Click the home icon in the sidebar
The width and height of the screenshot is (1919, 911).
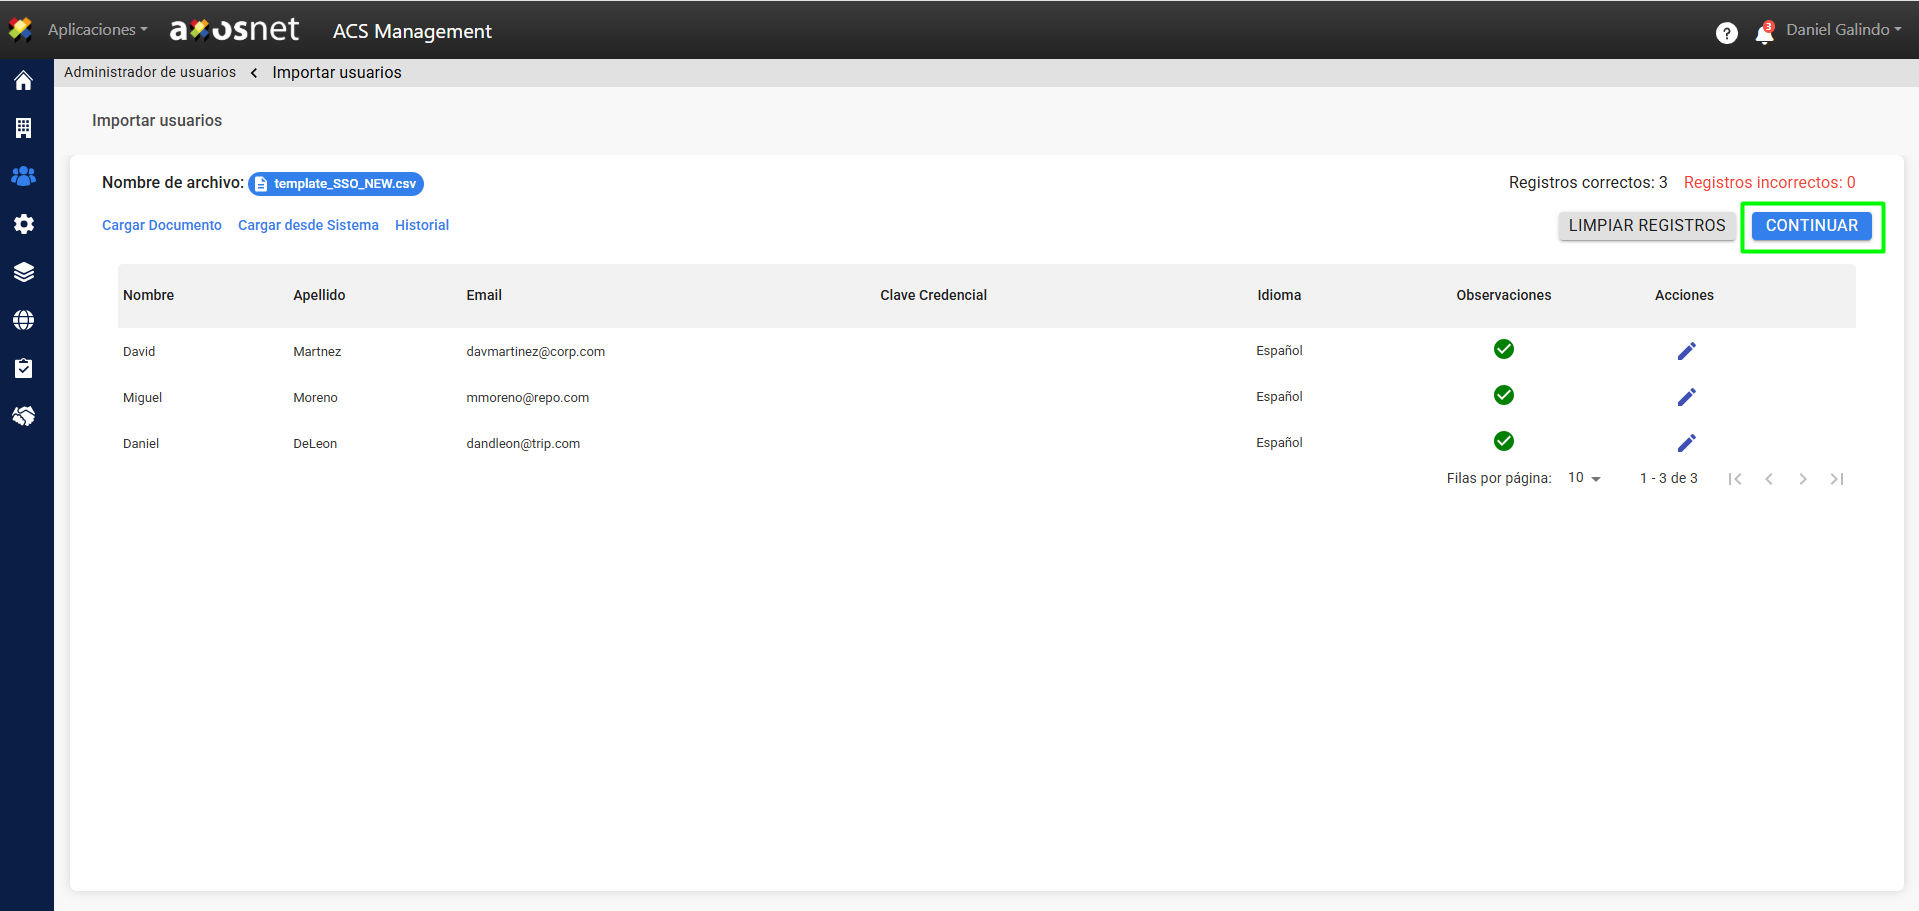tap(24, 81)
